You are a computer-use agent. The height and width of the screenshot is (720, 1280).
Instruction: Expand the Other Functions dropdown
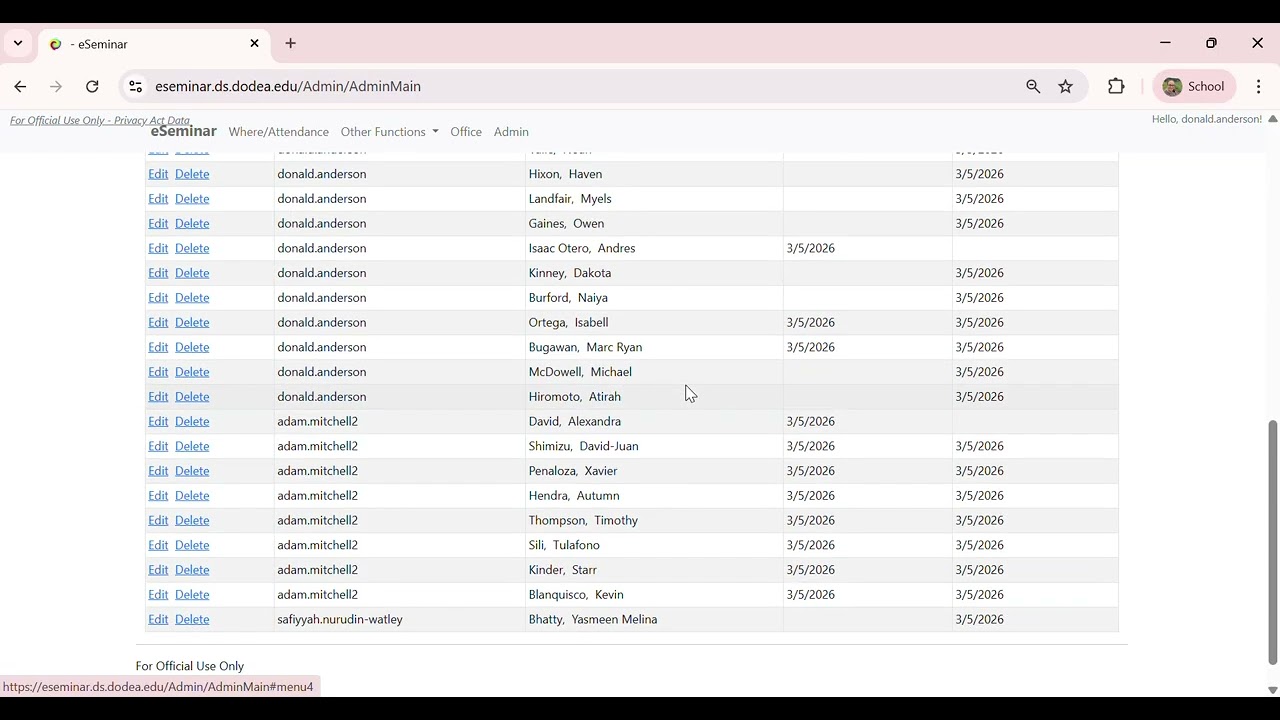coord(389,132)
